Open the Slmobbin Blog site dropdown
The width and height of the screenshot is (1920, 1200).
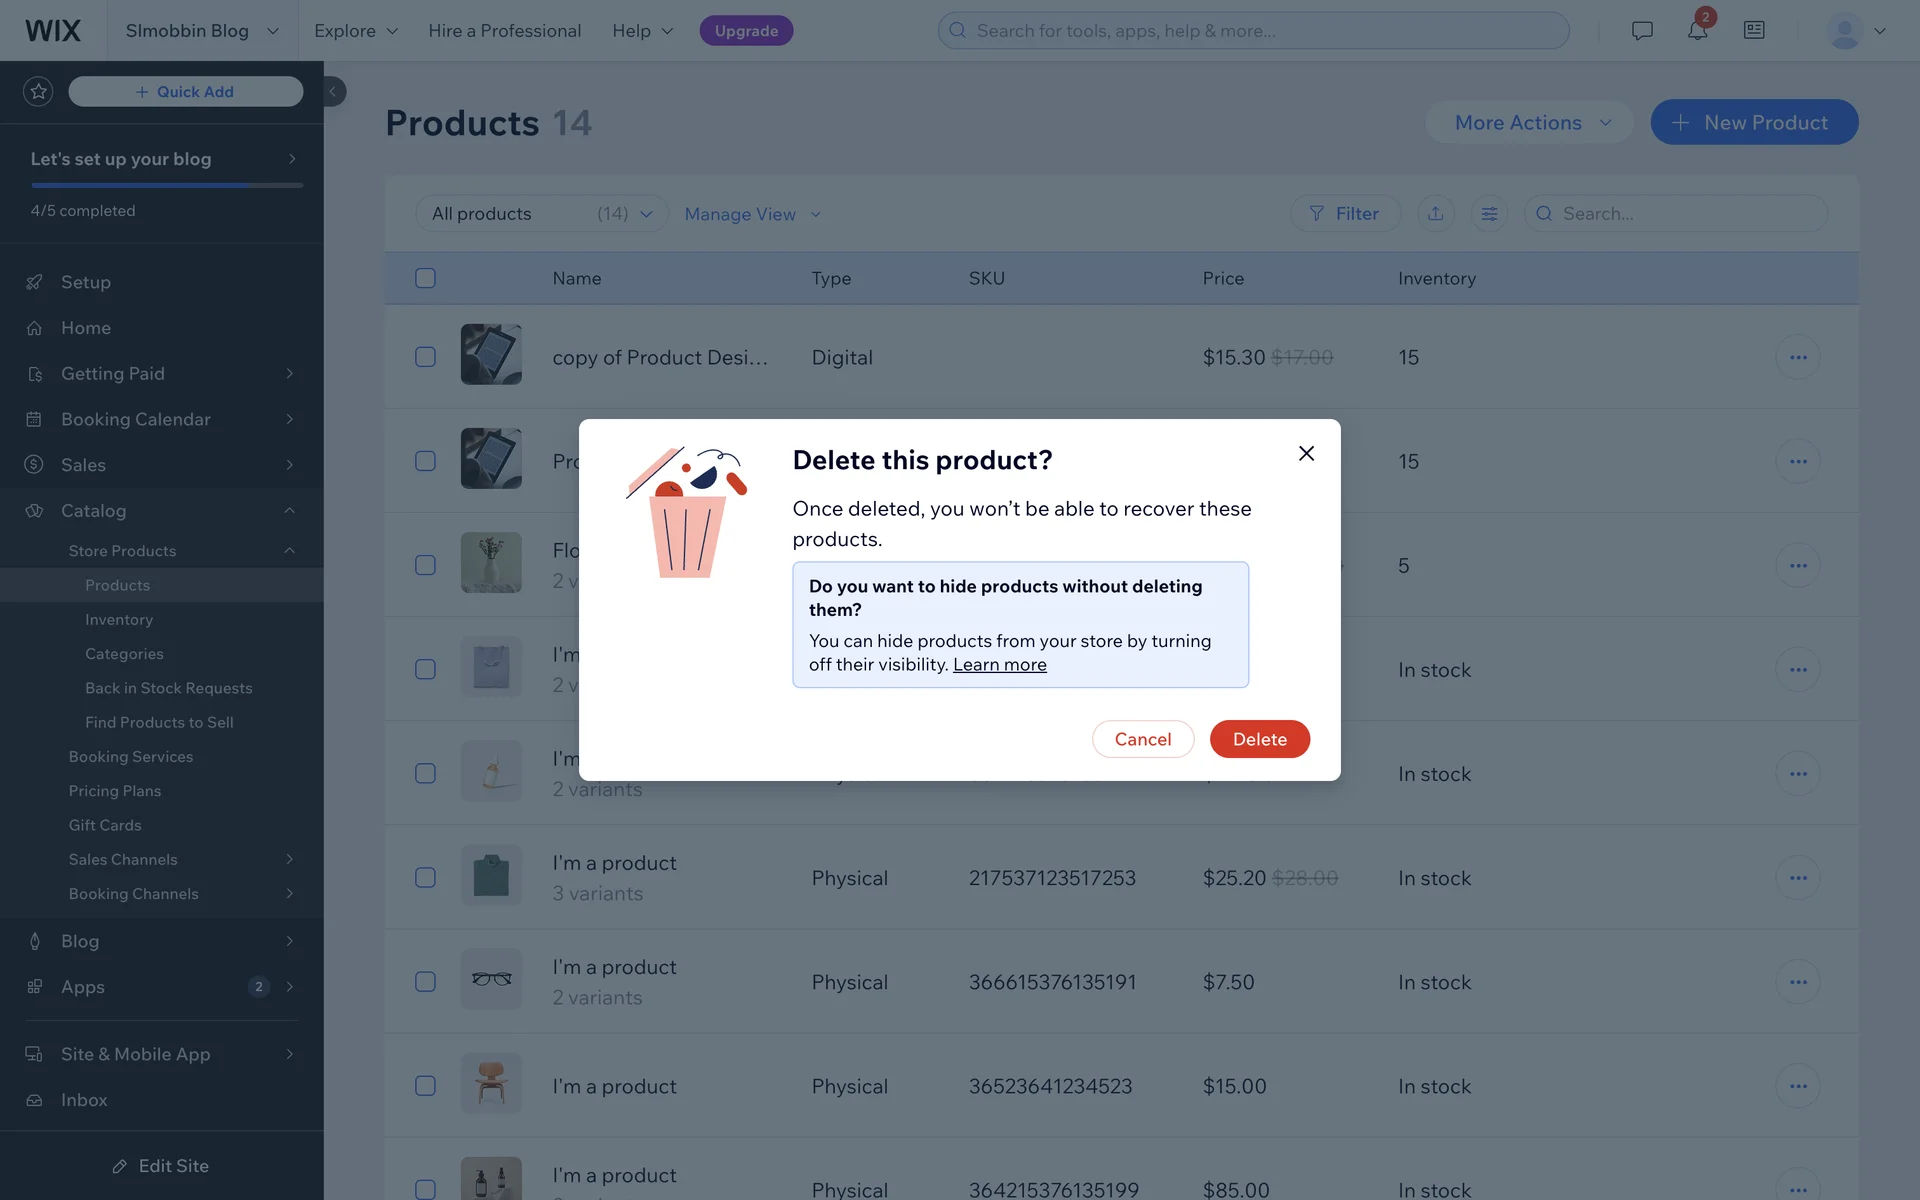tap(202, 31)
